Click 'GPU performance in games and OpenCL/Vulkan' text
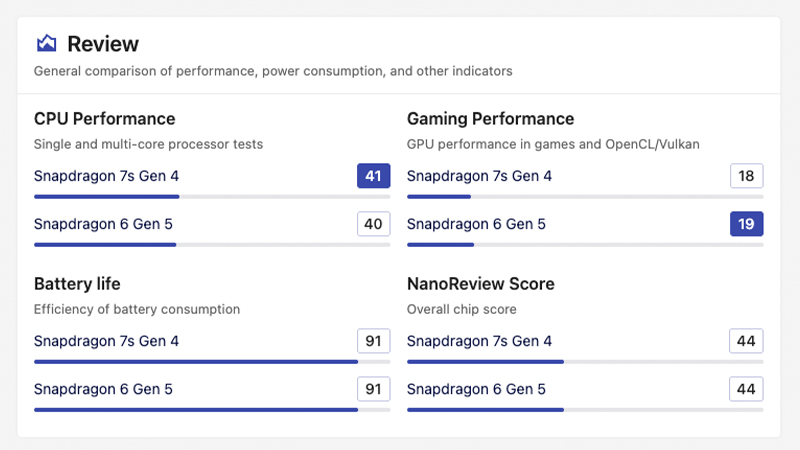The height and width of the screenshot is (450, 800). click(x=553, y=144)
